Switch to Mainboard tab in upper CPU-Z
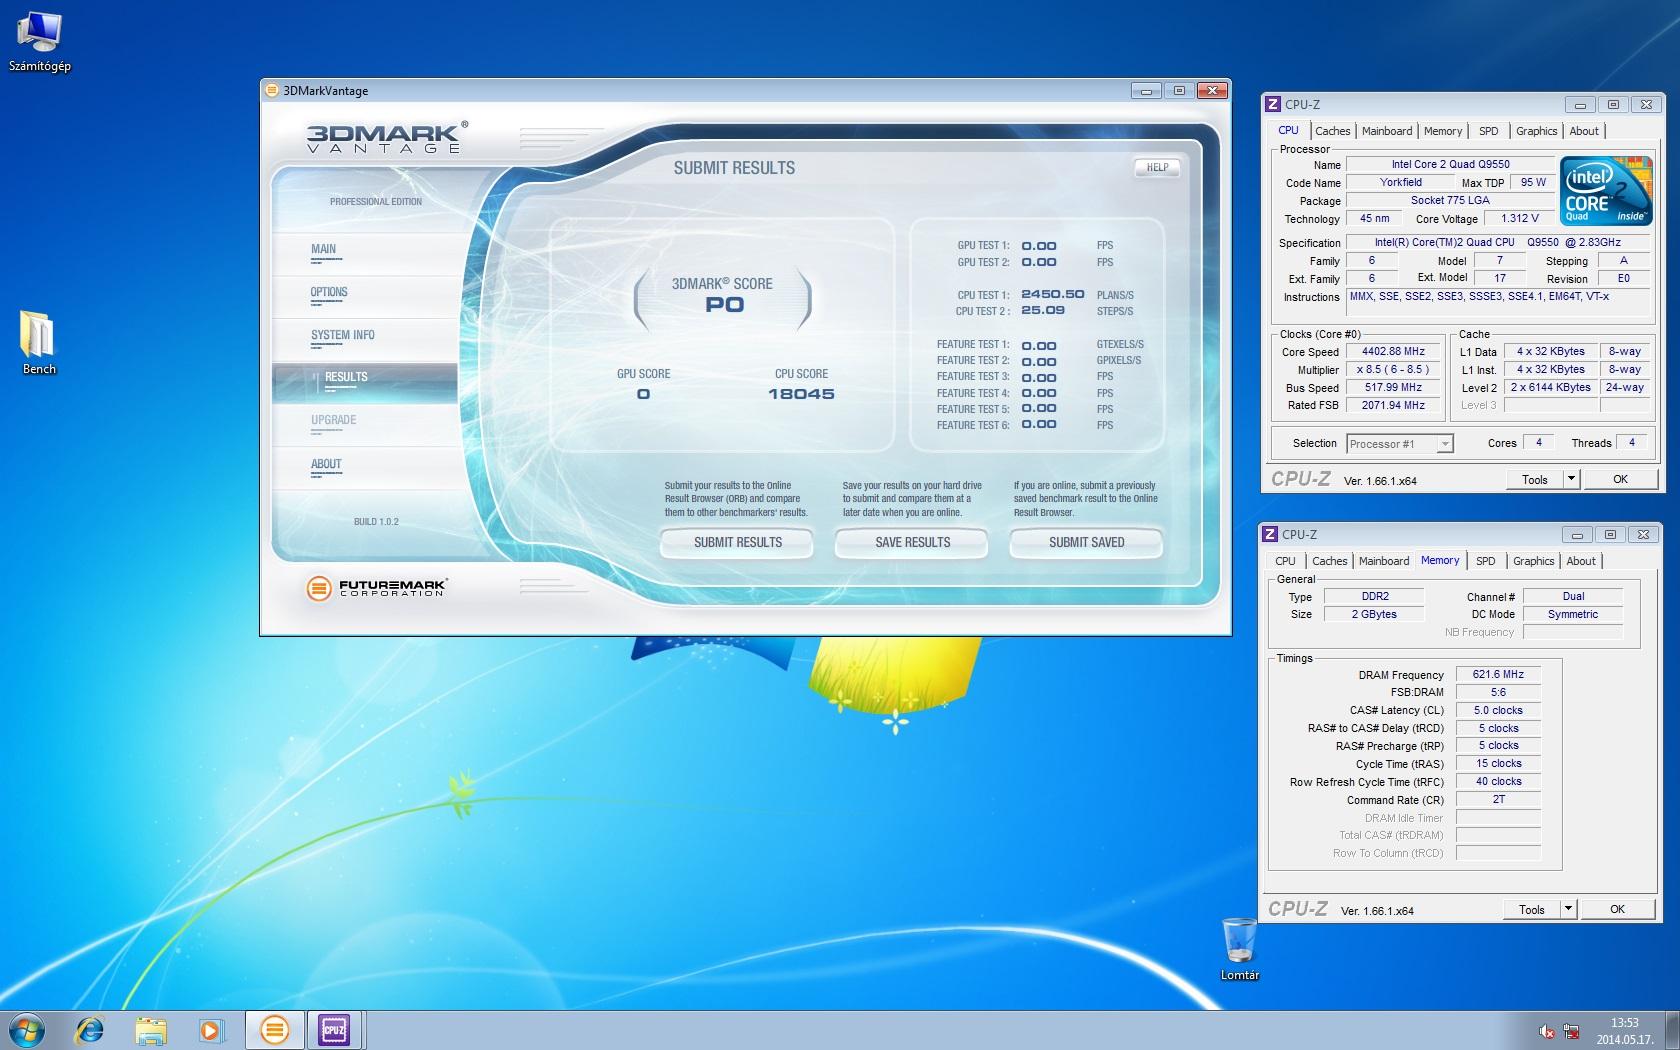The width and height of the screenshot is (1680, 1050). [x=1387, y=131]
